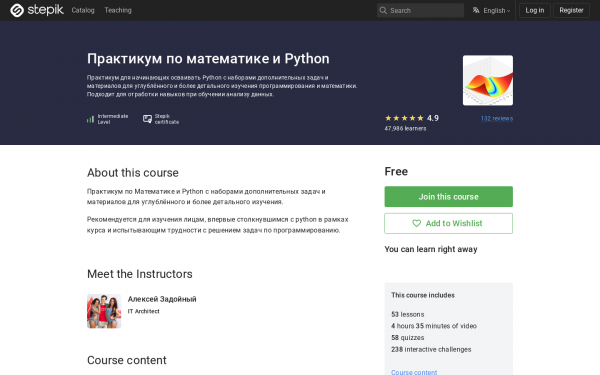
Task: Click the 'Meet the Instructors' heading
Action: tap(140, 274)
